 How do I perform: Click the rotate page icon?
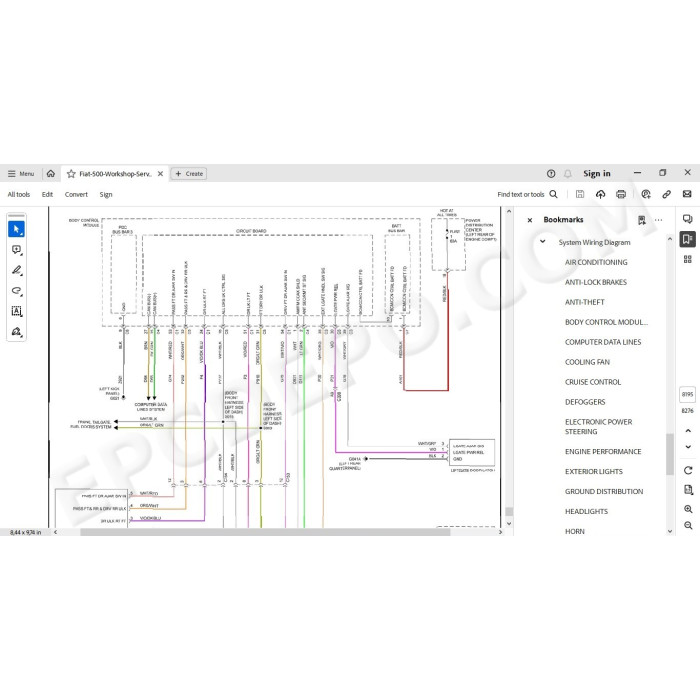click(x=688, y=471)
